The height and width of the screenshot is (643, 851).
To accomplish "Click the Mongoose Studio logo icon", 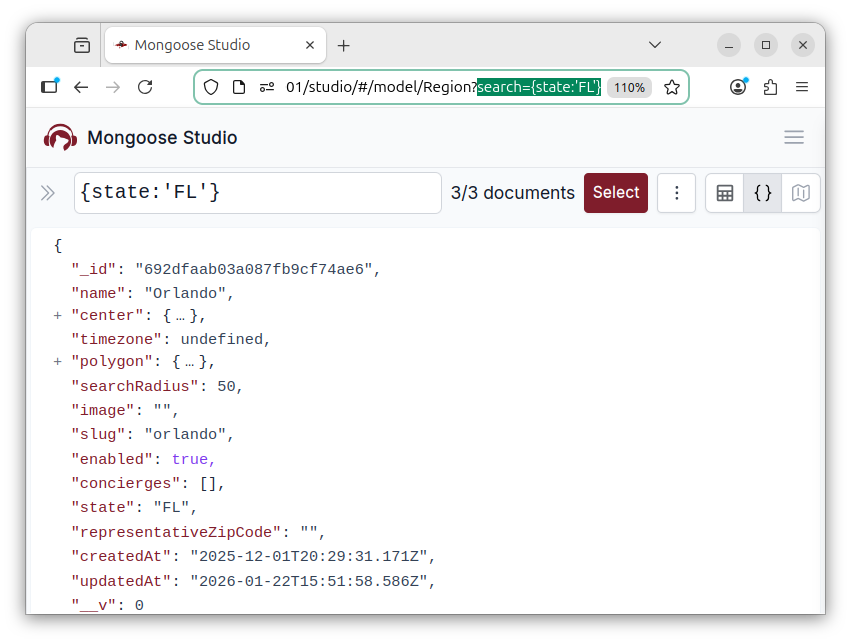I will pos(60,137).
